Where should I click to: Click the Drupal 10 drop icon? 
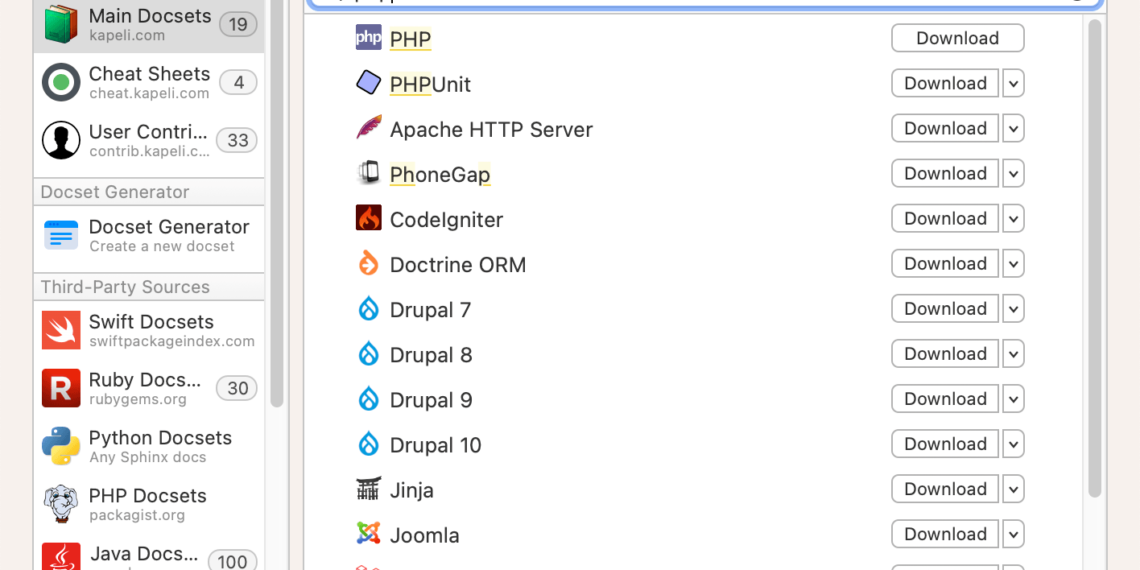click(x=369, y=443)
